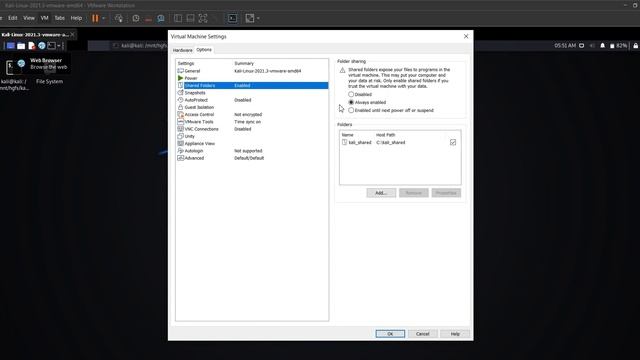This screenshot has height=360, width=640.
Task: Launch the web browser globe in Kali panel
Action: point(42,46)
